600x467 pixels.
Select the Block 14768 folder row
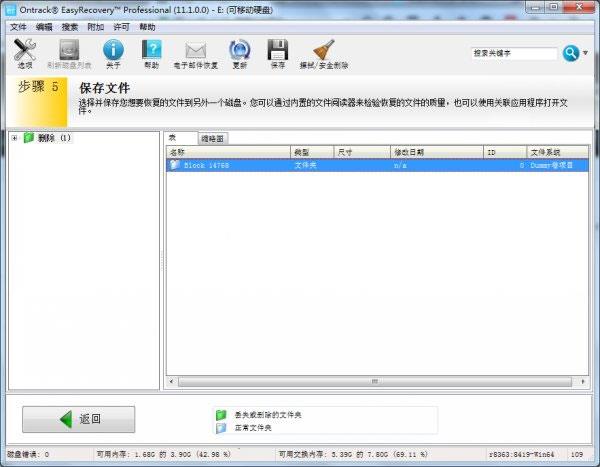click(377, 165)
